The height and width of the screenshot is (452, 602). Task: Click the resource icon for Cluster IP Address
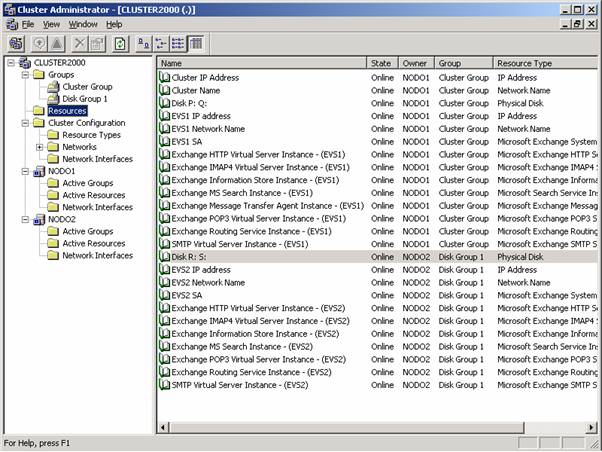click(164, 78)
